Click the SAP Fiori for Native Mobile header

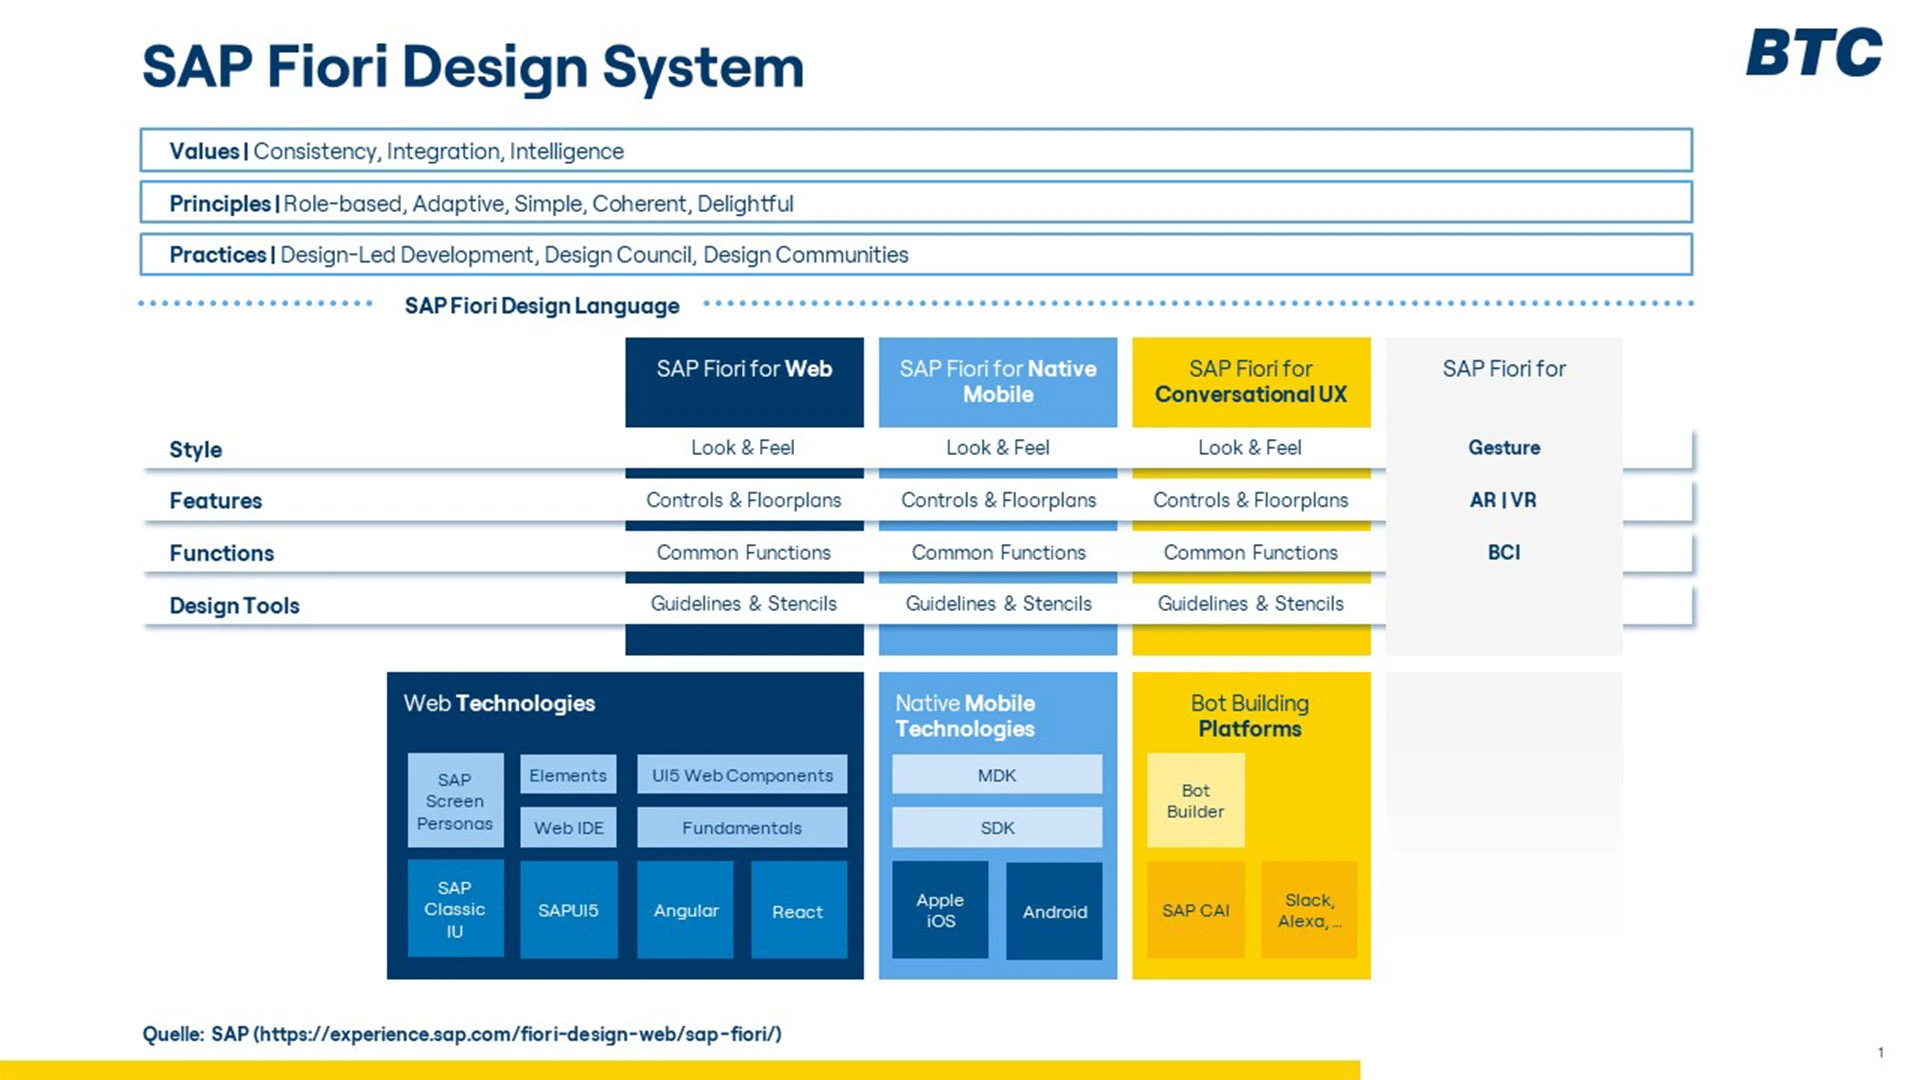pos(998,382)
